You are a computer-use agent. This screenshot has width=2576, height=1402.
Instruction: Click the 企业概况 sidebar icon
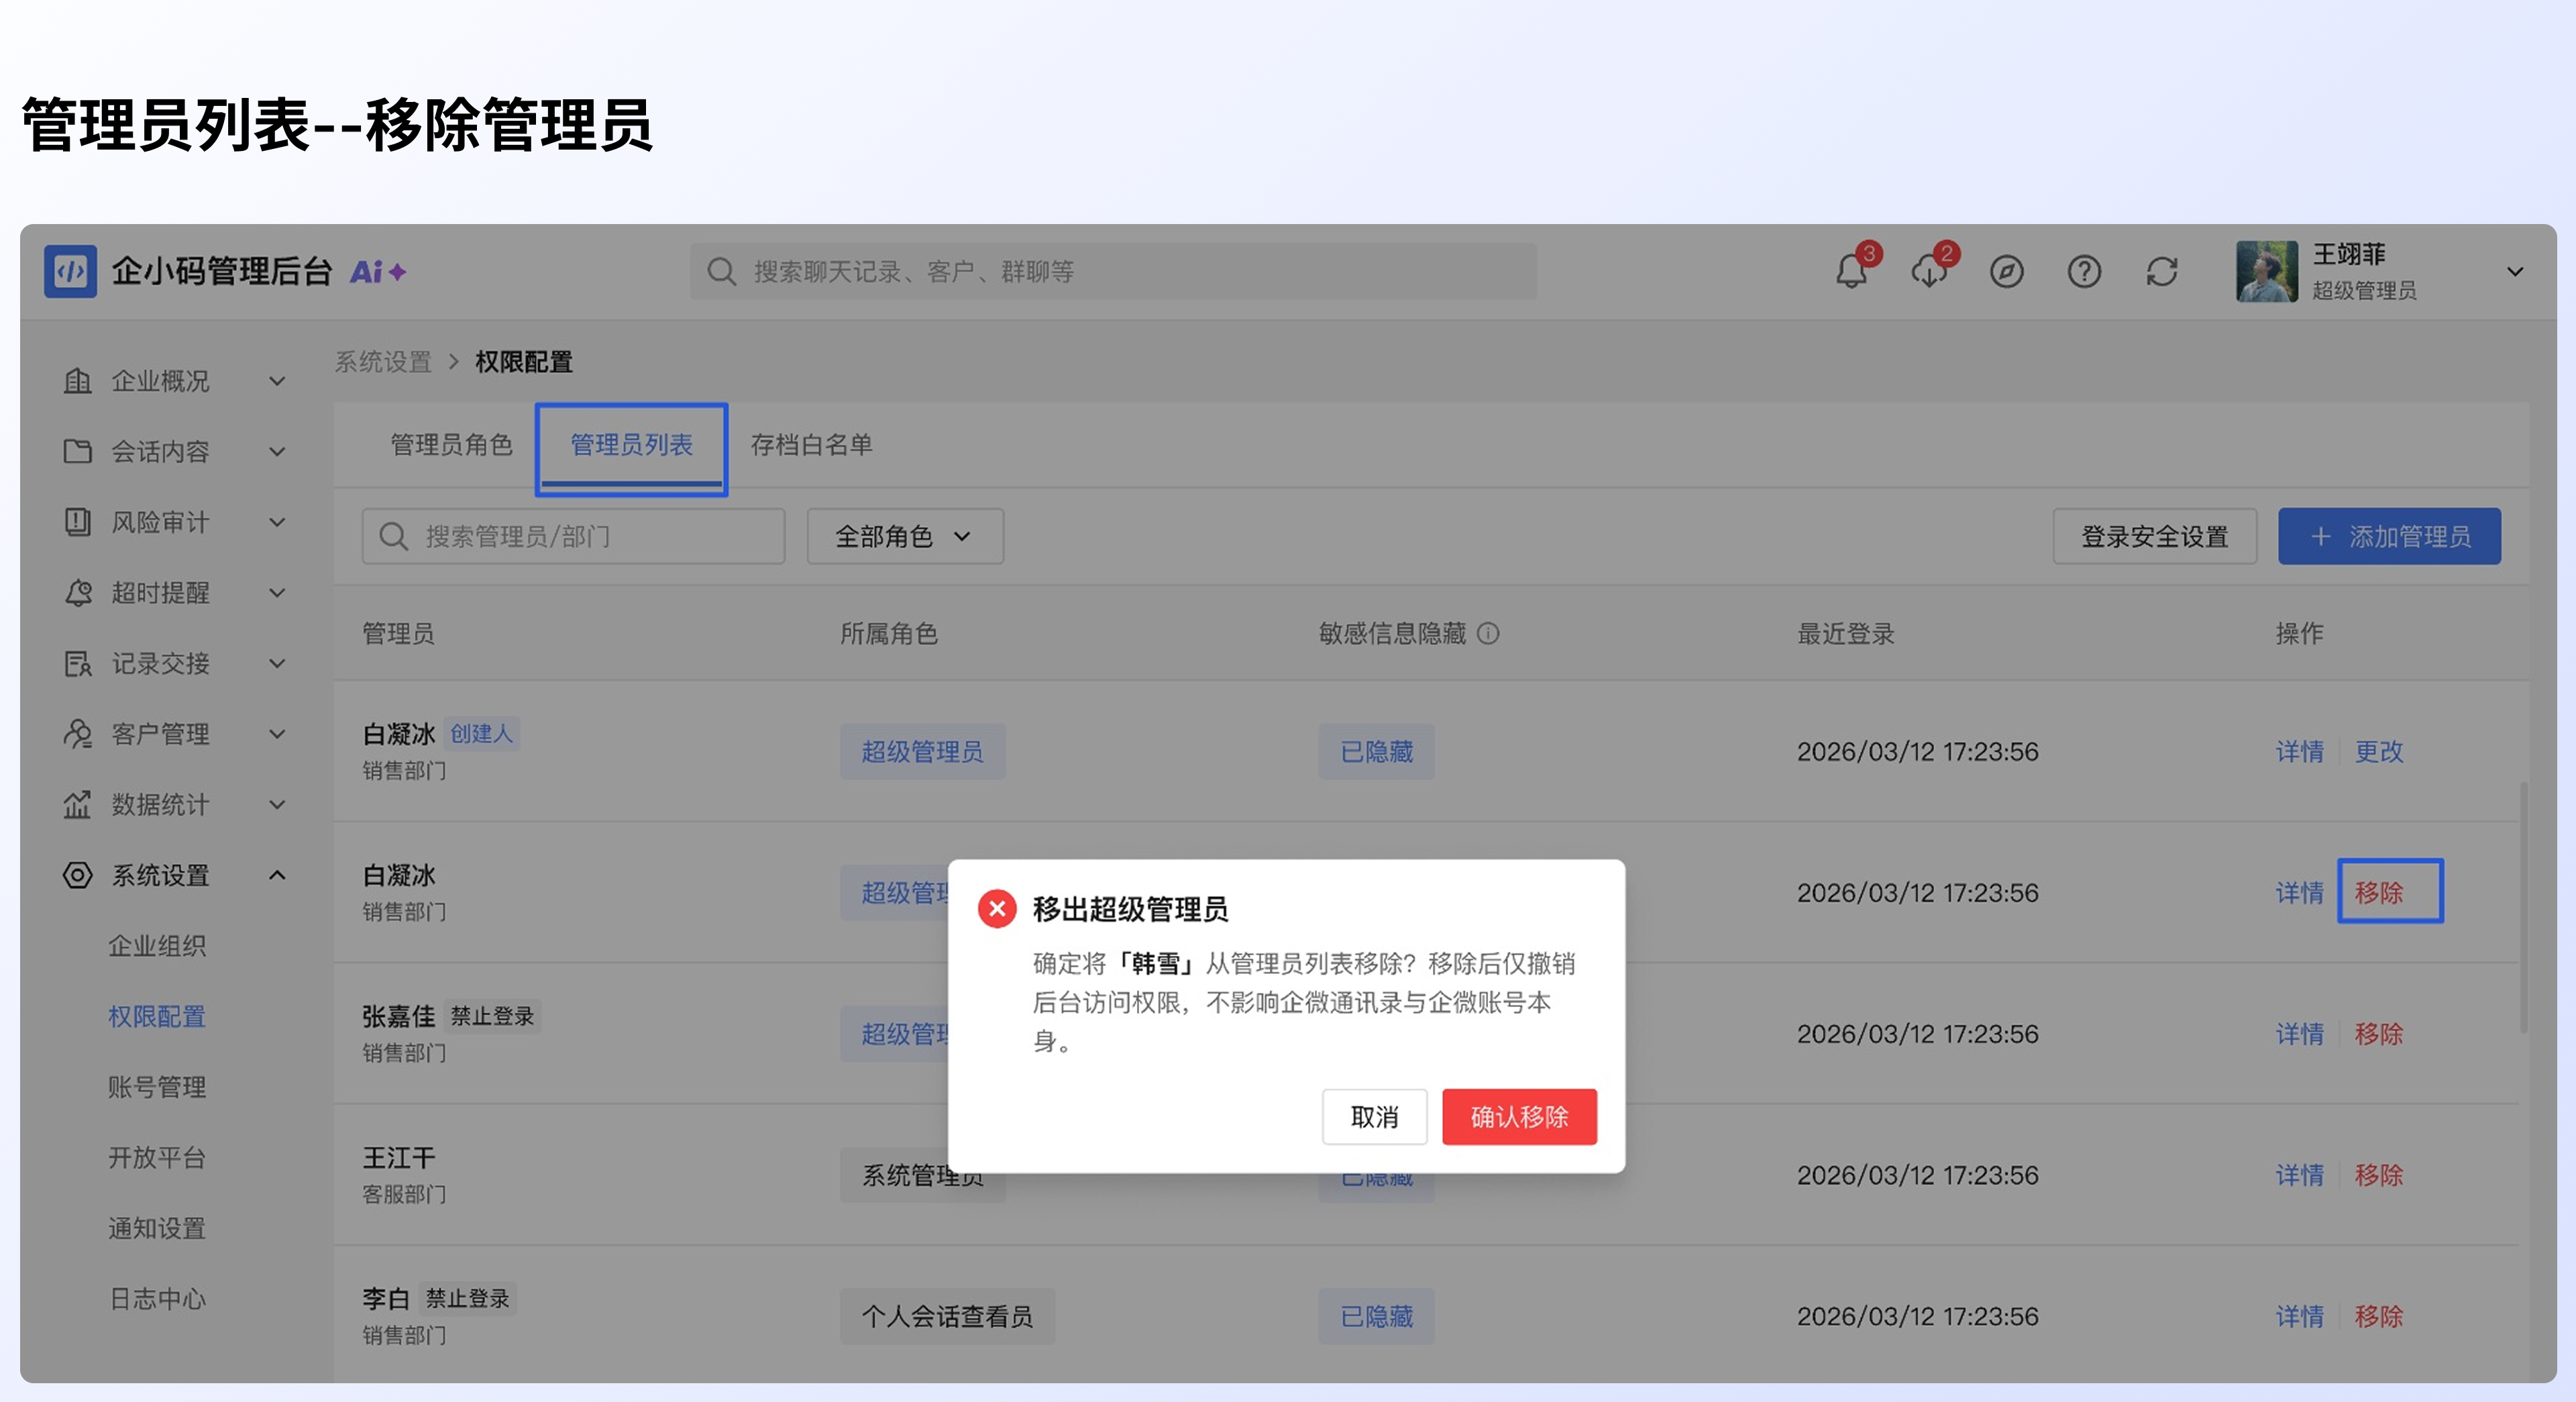(77, 381)
